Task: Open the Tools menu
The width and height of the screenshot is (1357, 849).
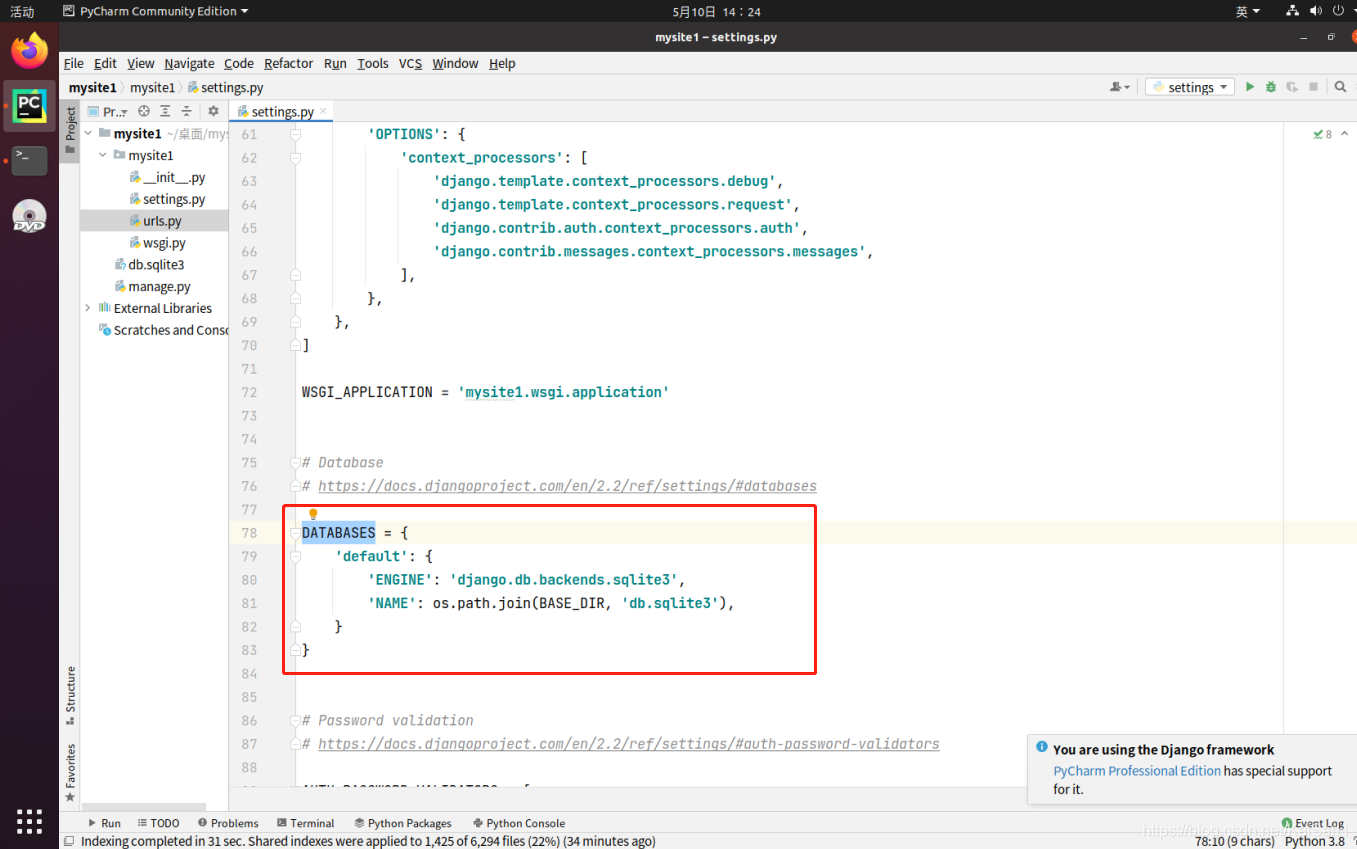Action: pos(373,63)
